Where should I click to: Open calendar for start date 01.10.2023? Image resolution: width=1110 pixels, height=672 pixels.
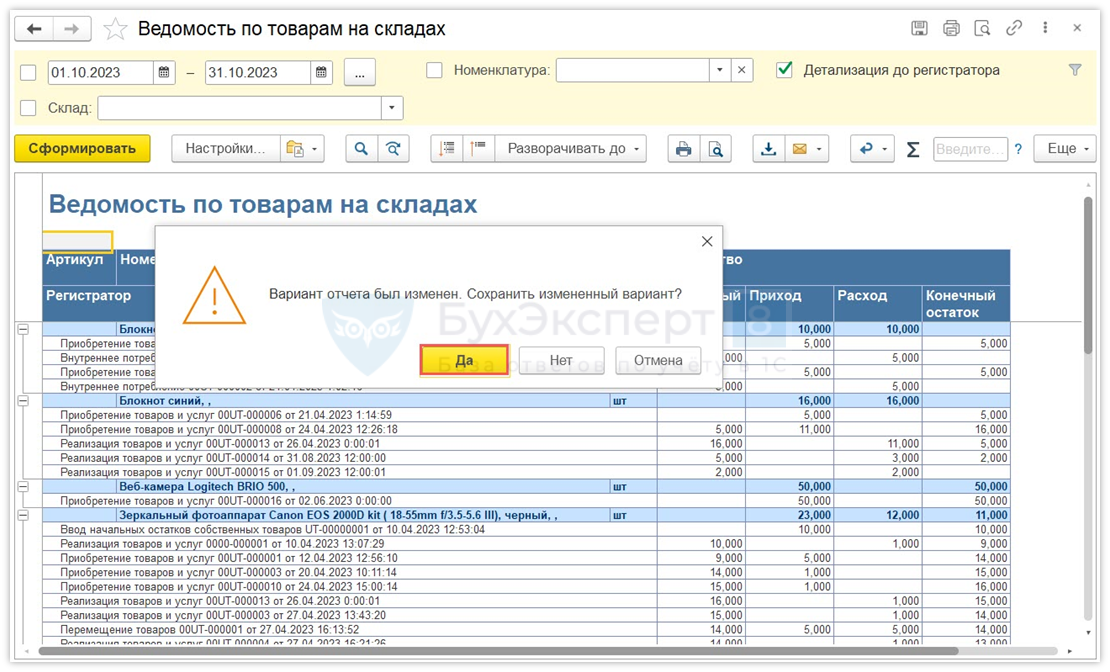click(x=166, y=72)
